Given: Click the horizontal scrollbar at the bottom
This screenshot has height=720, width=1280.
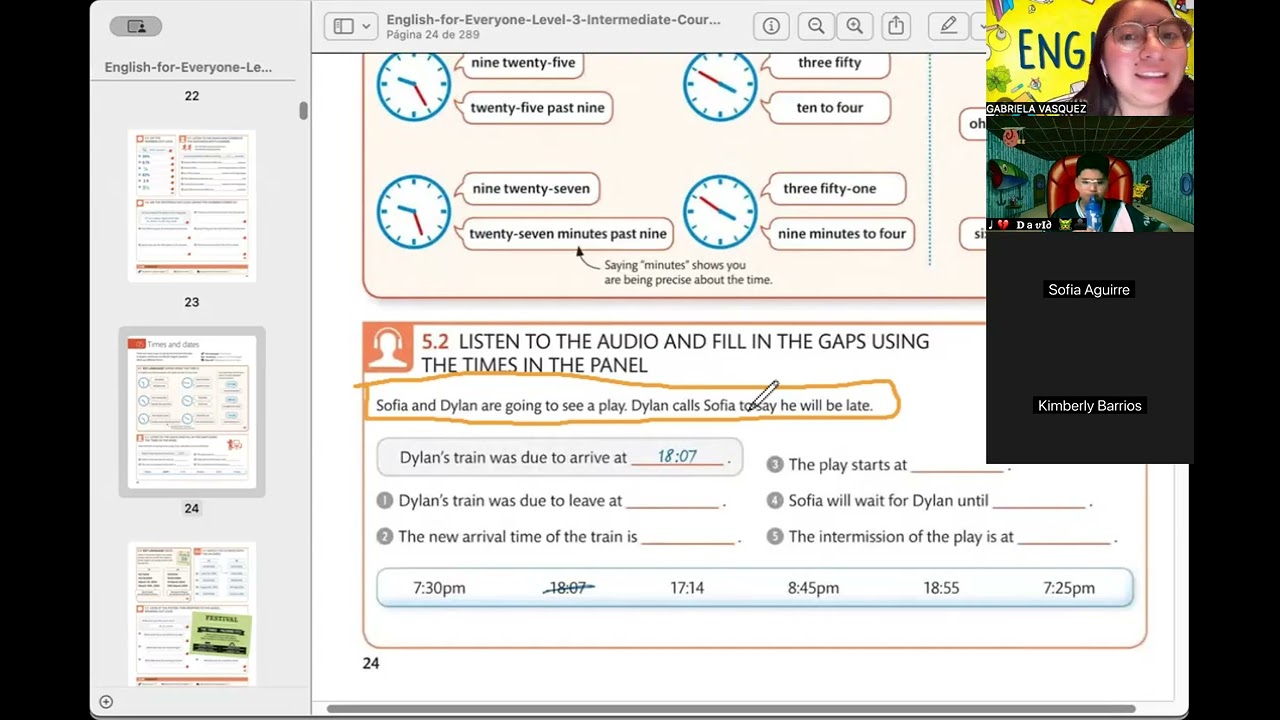Looking at the screenshot, I should 730,709.
